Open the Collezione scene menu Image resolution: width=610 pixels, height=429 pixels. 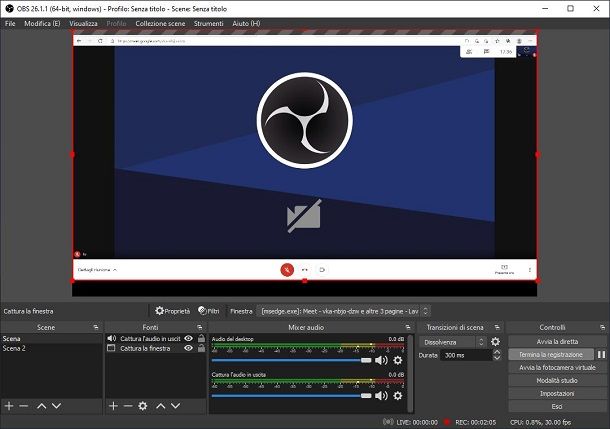point(160,23)
